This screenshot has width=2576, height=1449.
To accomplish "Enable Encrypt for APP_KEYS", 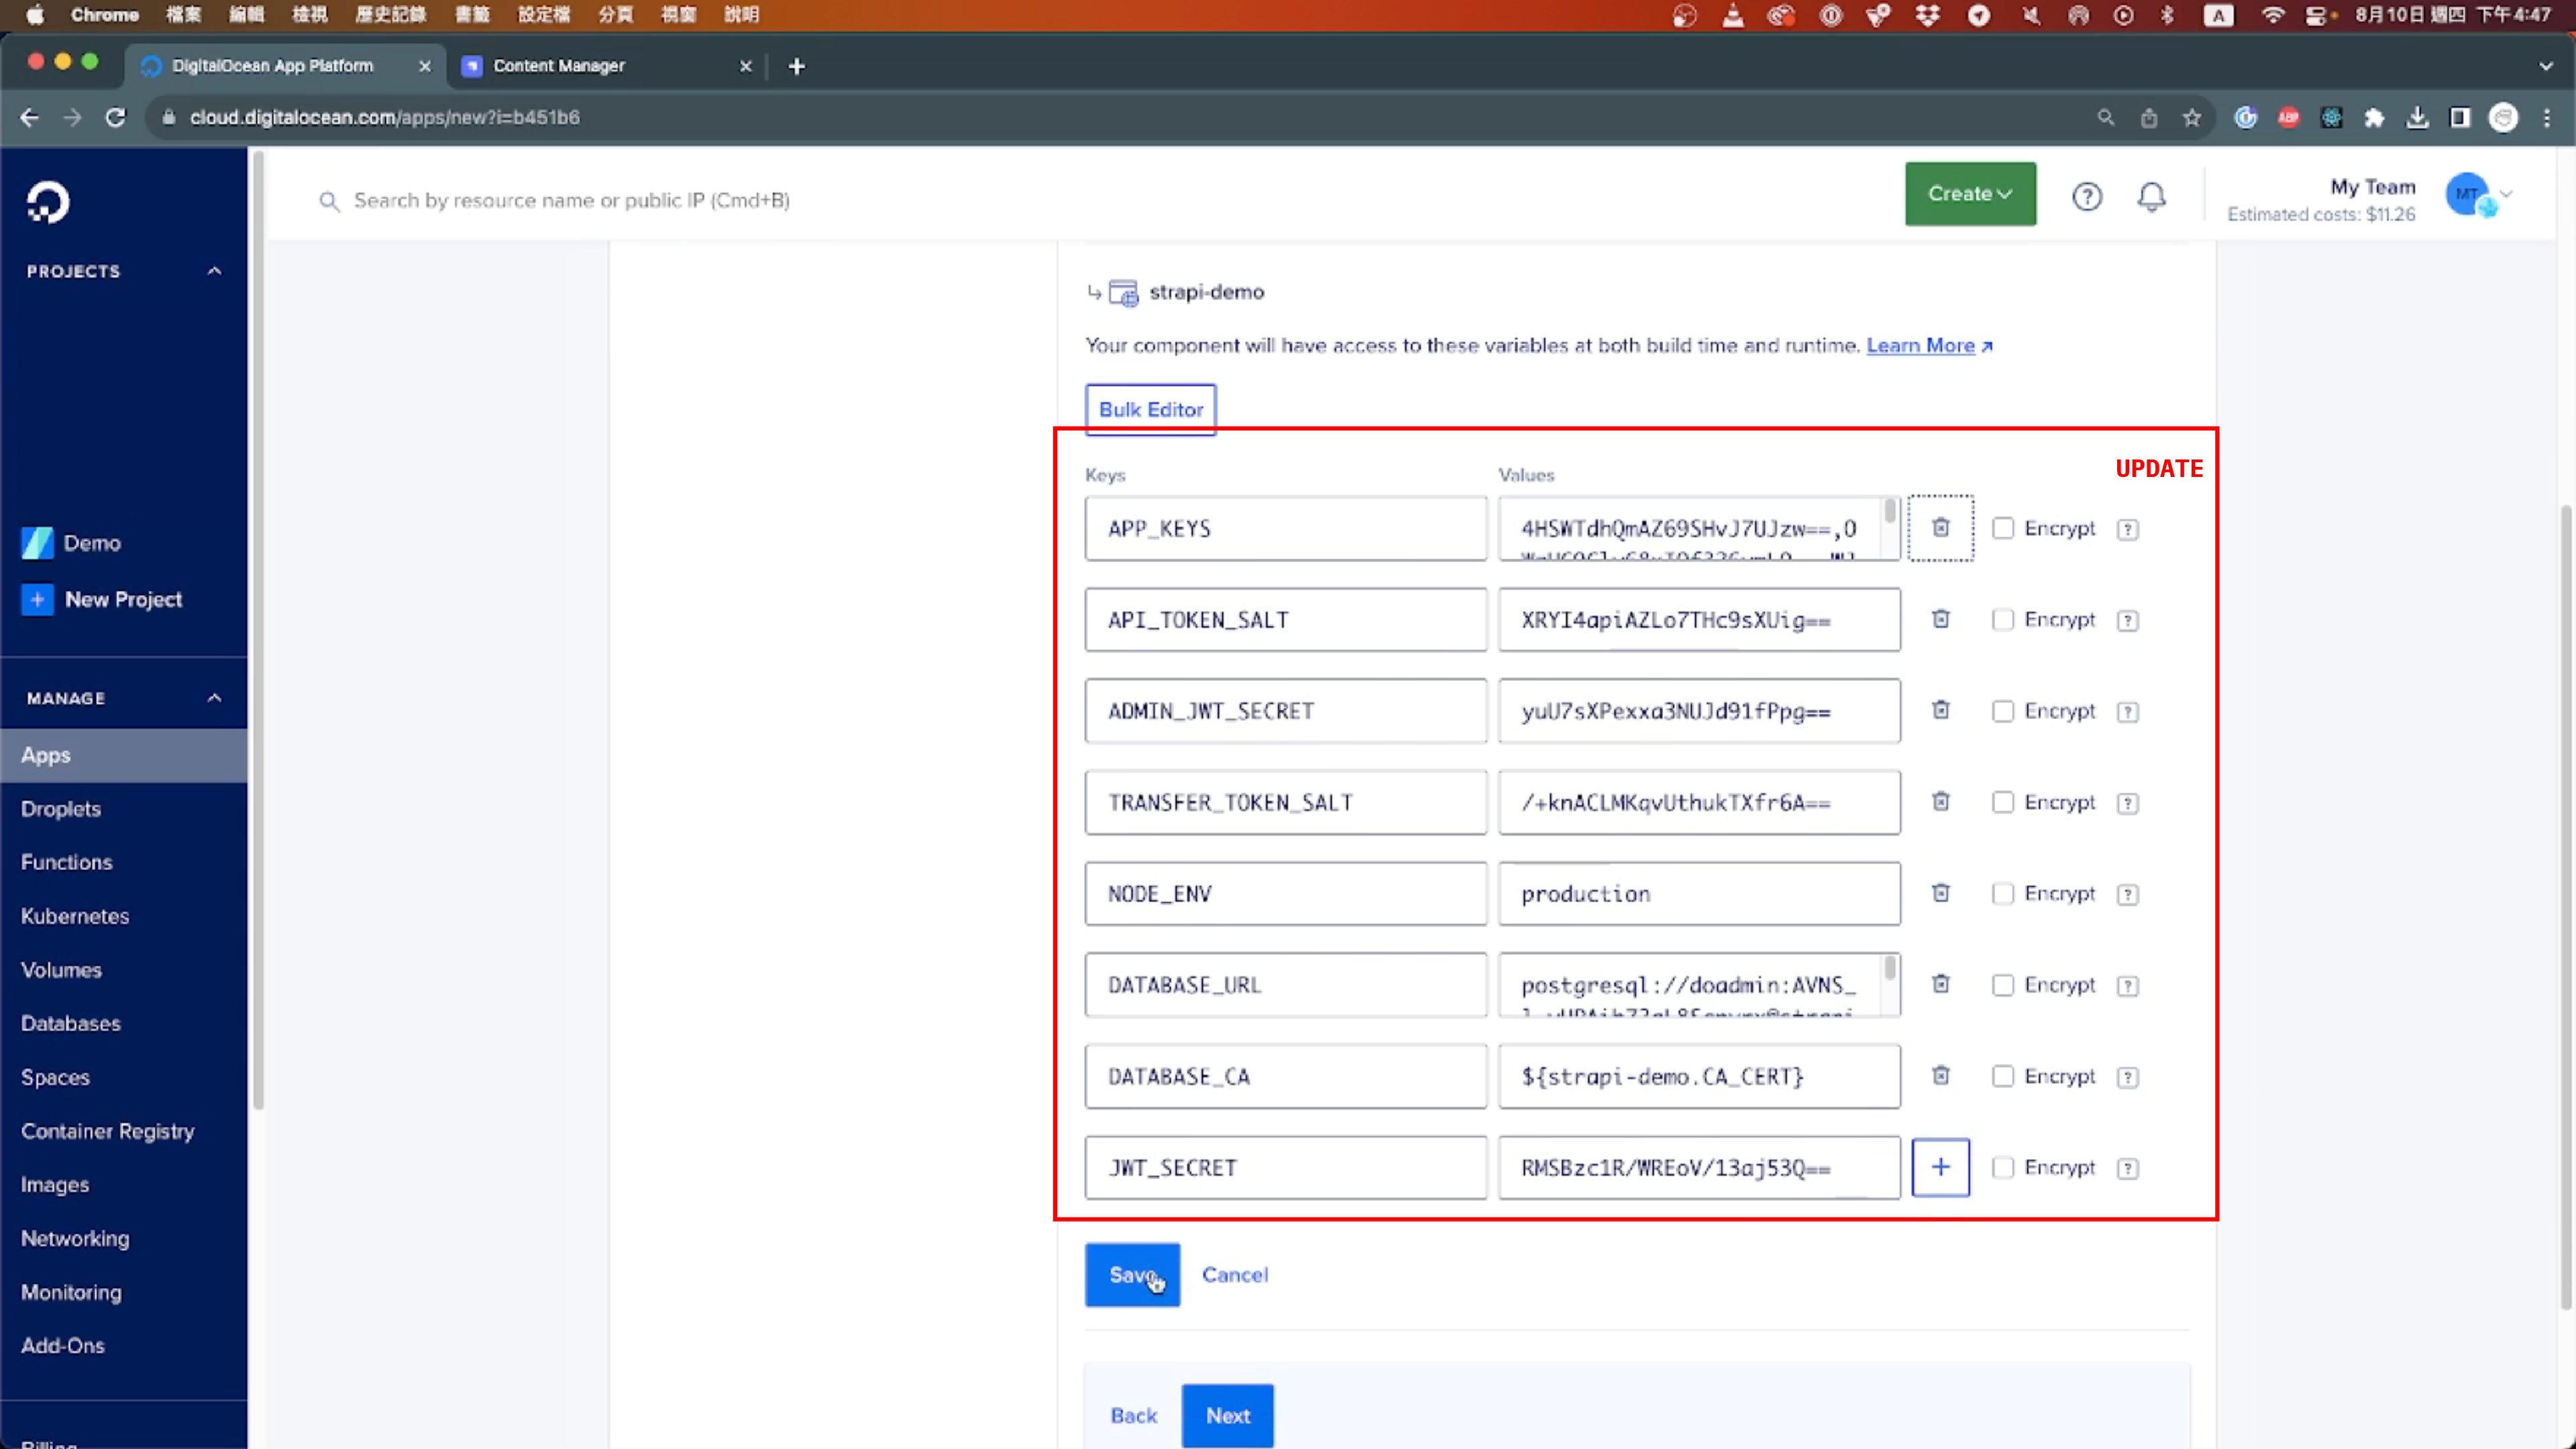I will 2004,529.
